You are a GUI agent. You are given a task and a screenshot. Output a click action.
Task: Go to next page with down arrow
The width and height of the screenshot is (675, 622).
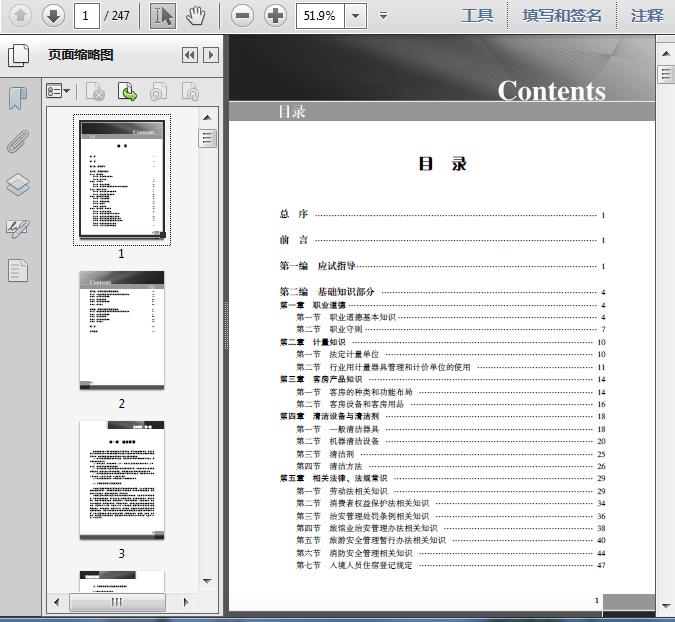tap(53, 16)
